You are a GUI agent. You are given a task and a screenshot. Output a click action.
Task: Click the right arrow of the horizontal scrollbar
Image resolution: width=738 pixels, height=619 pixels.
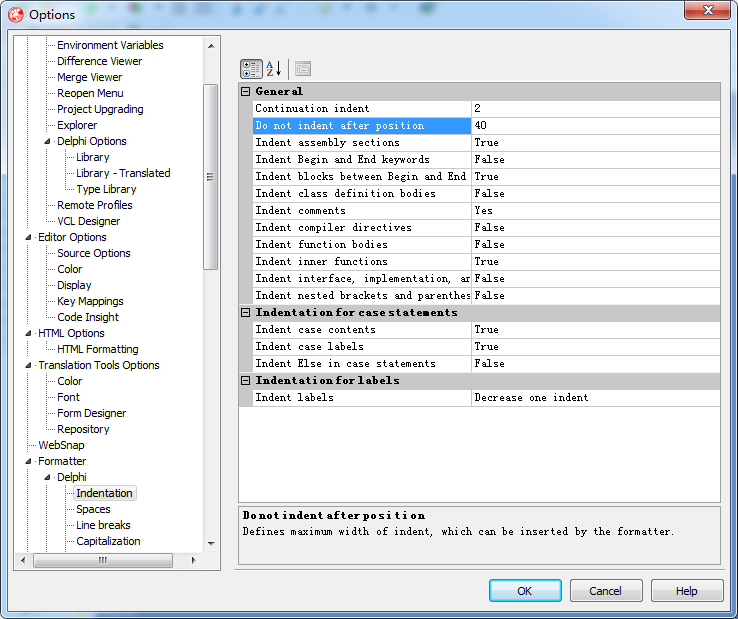click(194, 560)
